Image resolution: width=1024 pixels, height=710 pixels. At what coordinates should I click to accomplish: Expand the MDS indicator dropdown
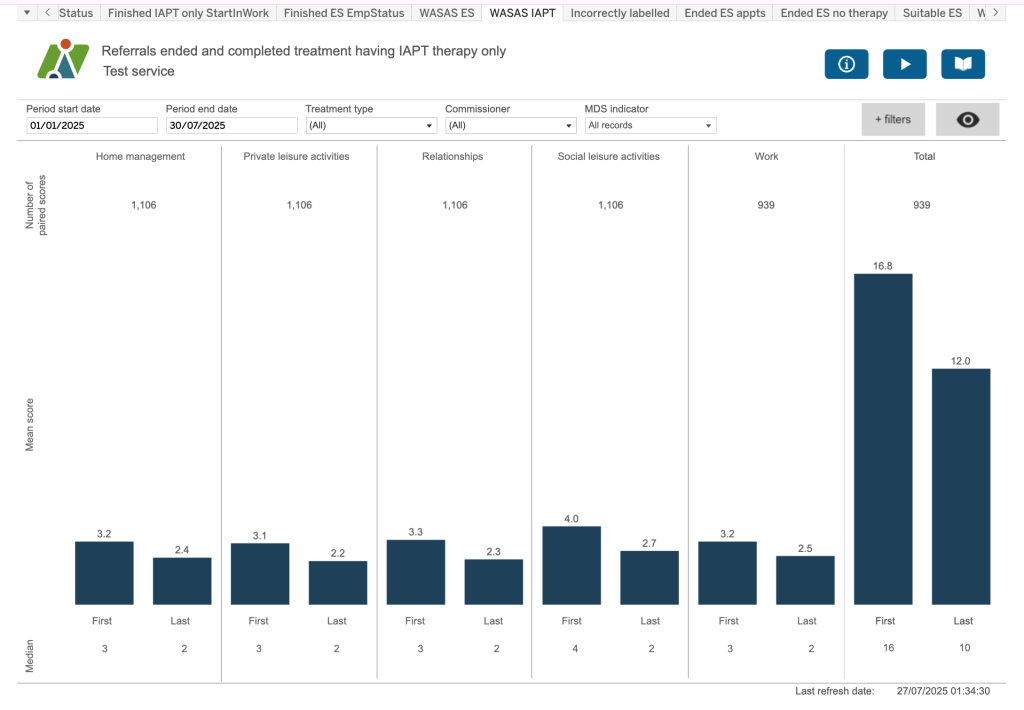[650, 126]
